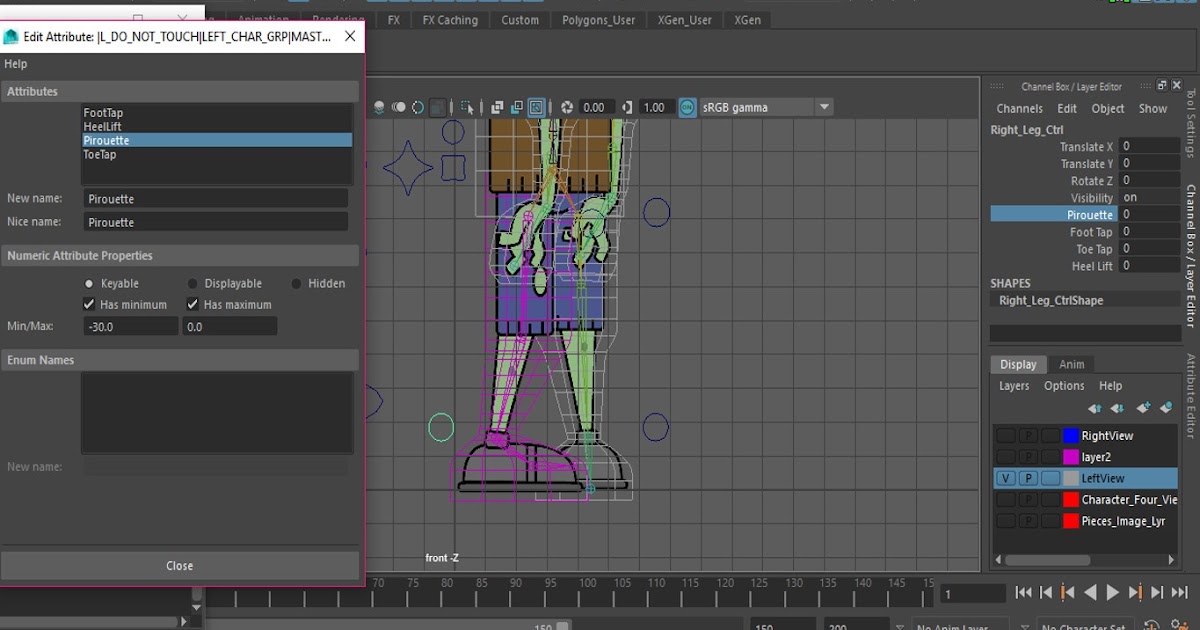Select the Hidden radio button
The width and height of the screenshot is (1200, 630).
click(x=296, y=284)
